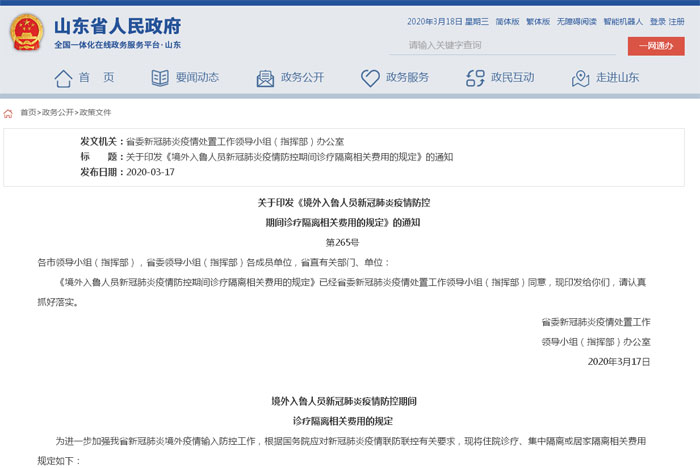
Task: Click the speech-bubble icon beside 政民互动
Action: point(475,78)
